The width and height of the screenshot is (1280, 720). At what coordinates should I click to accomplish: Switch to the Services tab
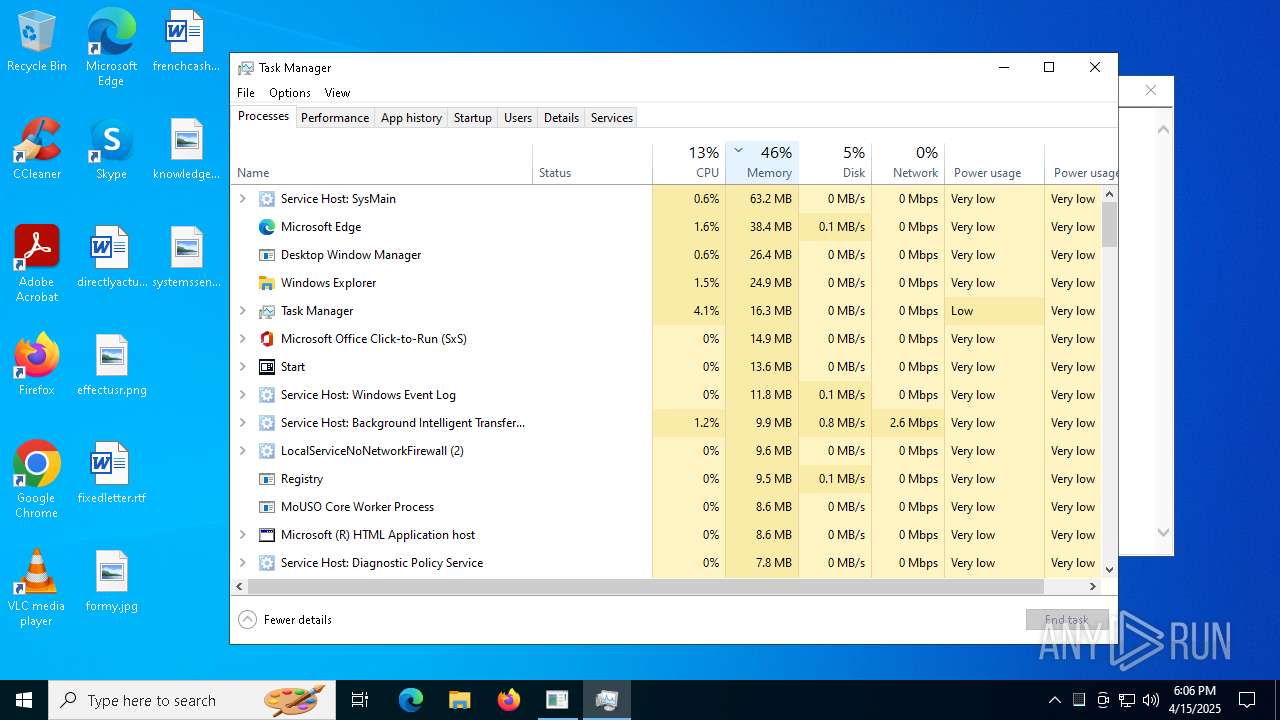pos(612,118)
